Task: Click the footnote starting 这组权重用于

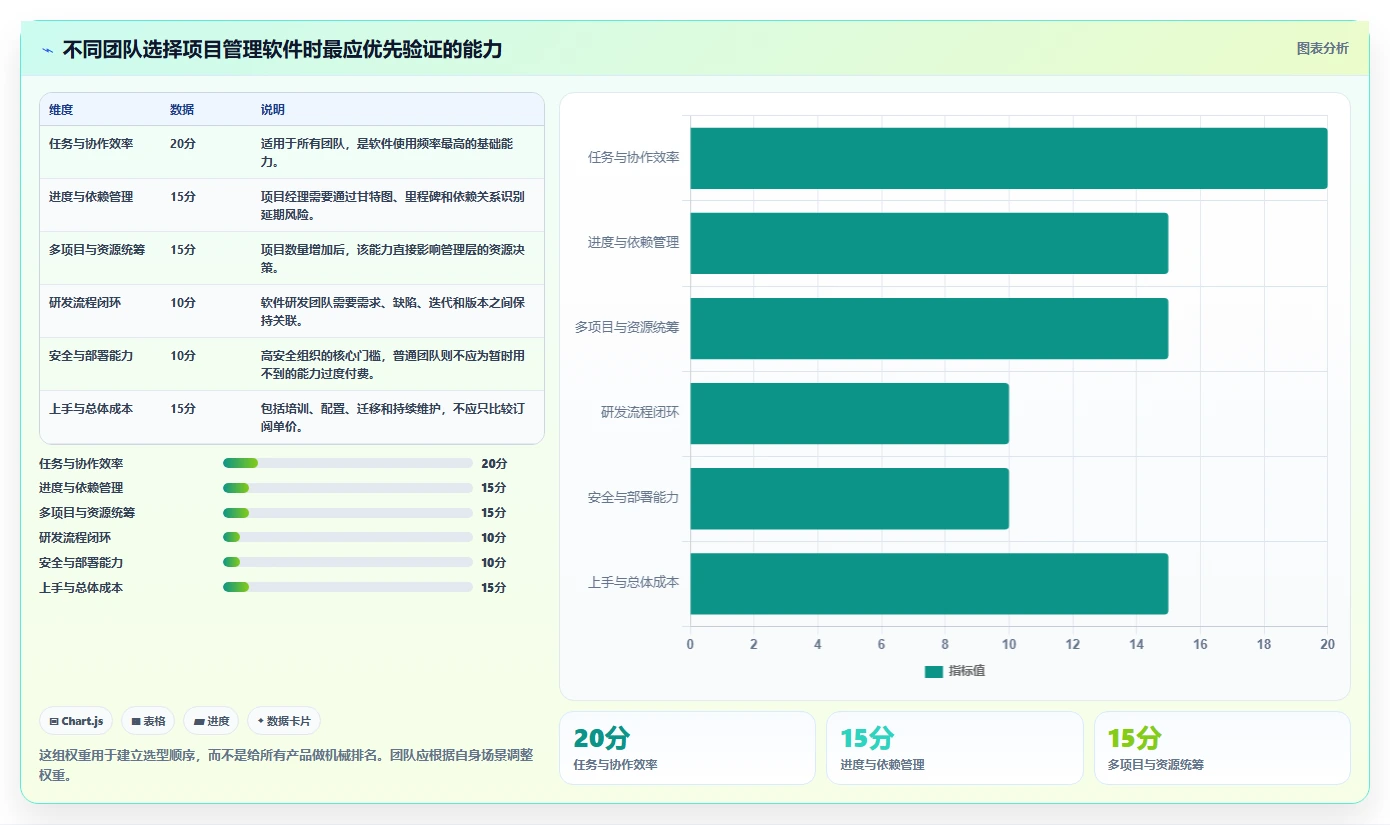Action: click(286, 764)
